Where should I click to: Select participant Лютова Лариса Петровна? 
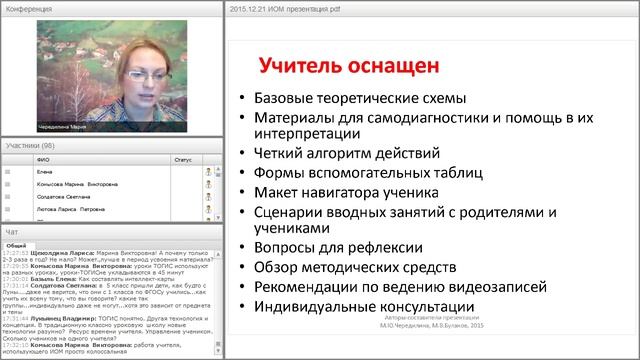pos(71,209)
